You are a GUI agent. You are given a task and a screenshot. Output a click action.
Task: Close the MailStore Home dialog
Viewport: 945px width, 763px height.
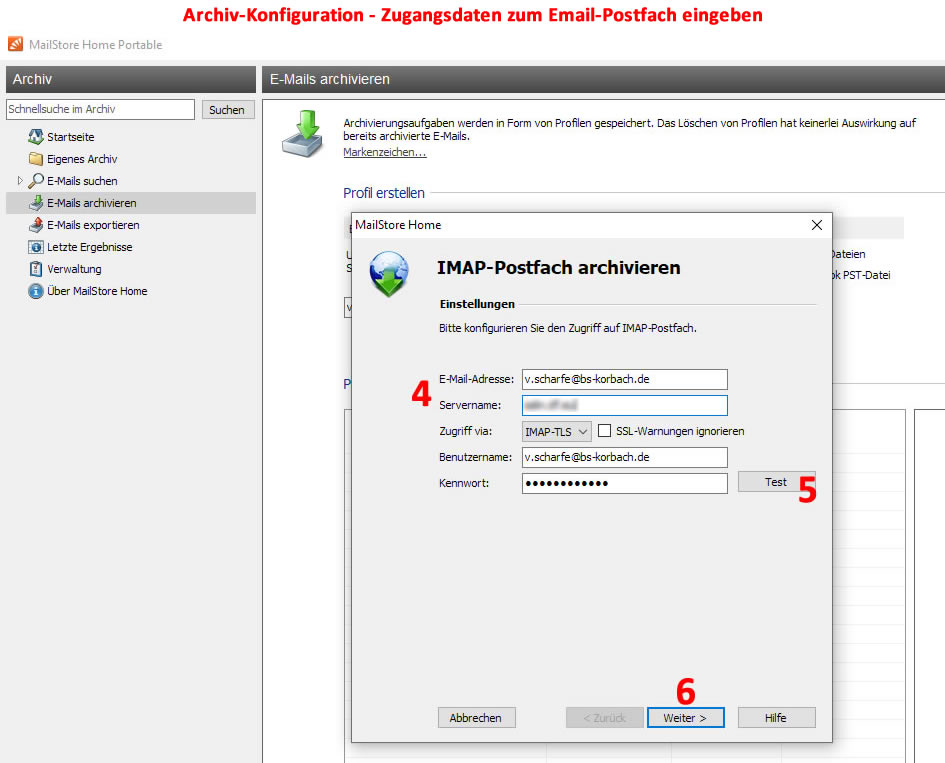817,225
